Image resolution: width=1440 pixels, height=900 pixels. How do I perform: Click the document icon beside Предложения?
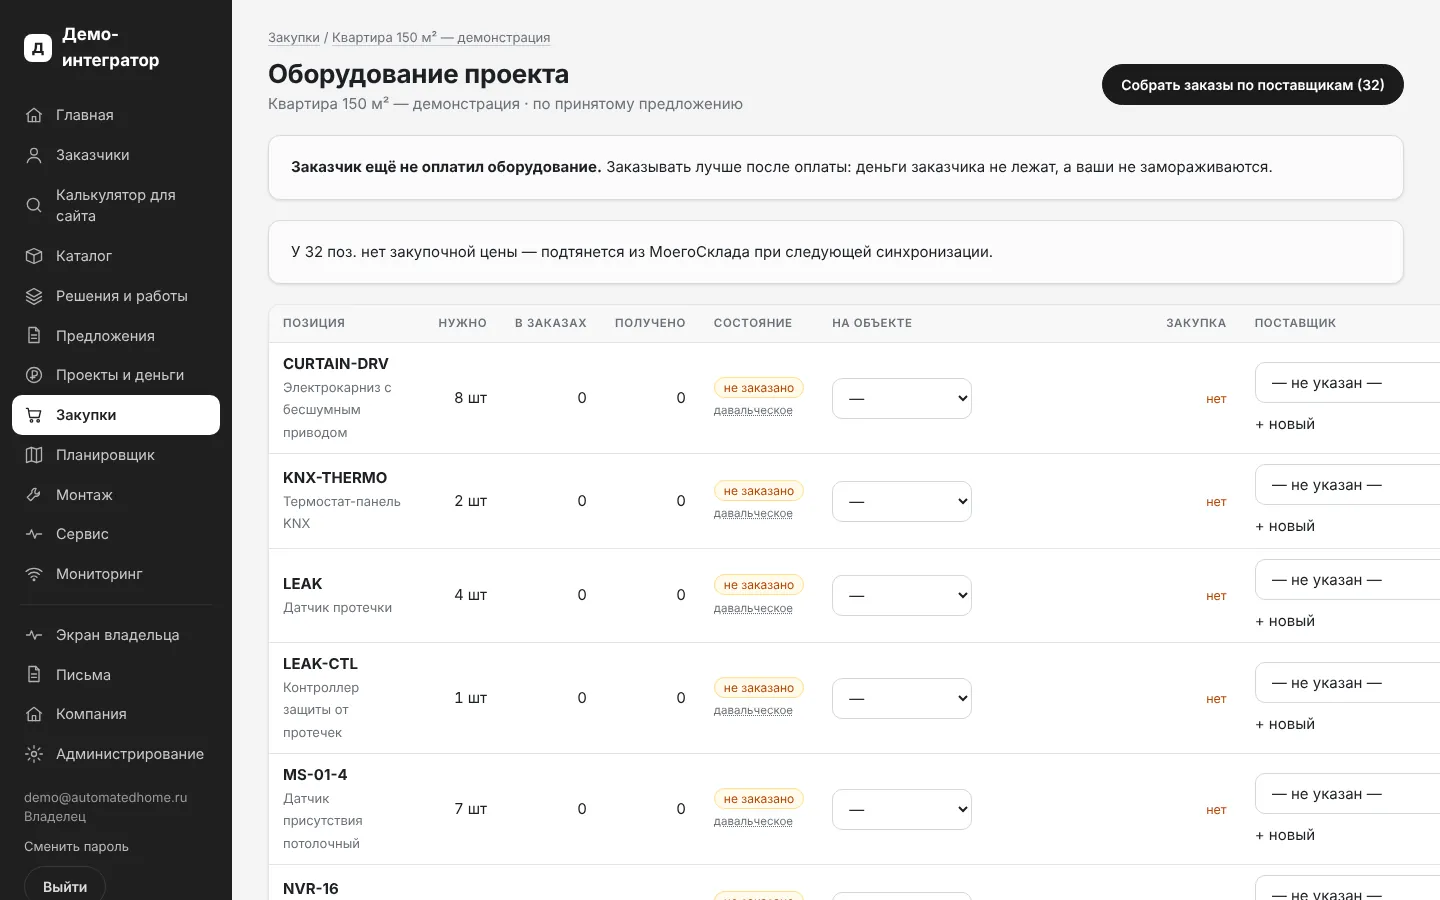click(x=34, y=336)
